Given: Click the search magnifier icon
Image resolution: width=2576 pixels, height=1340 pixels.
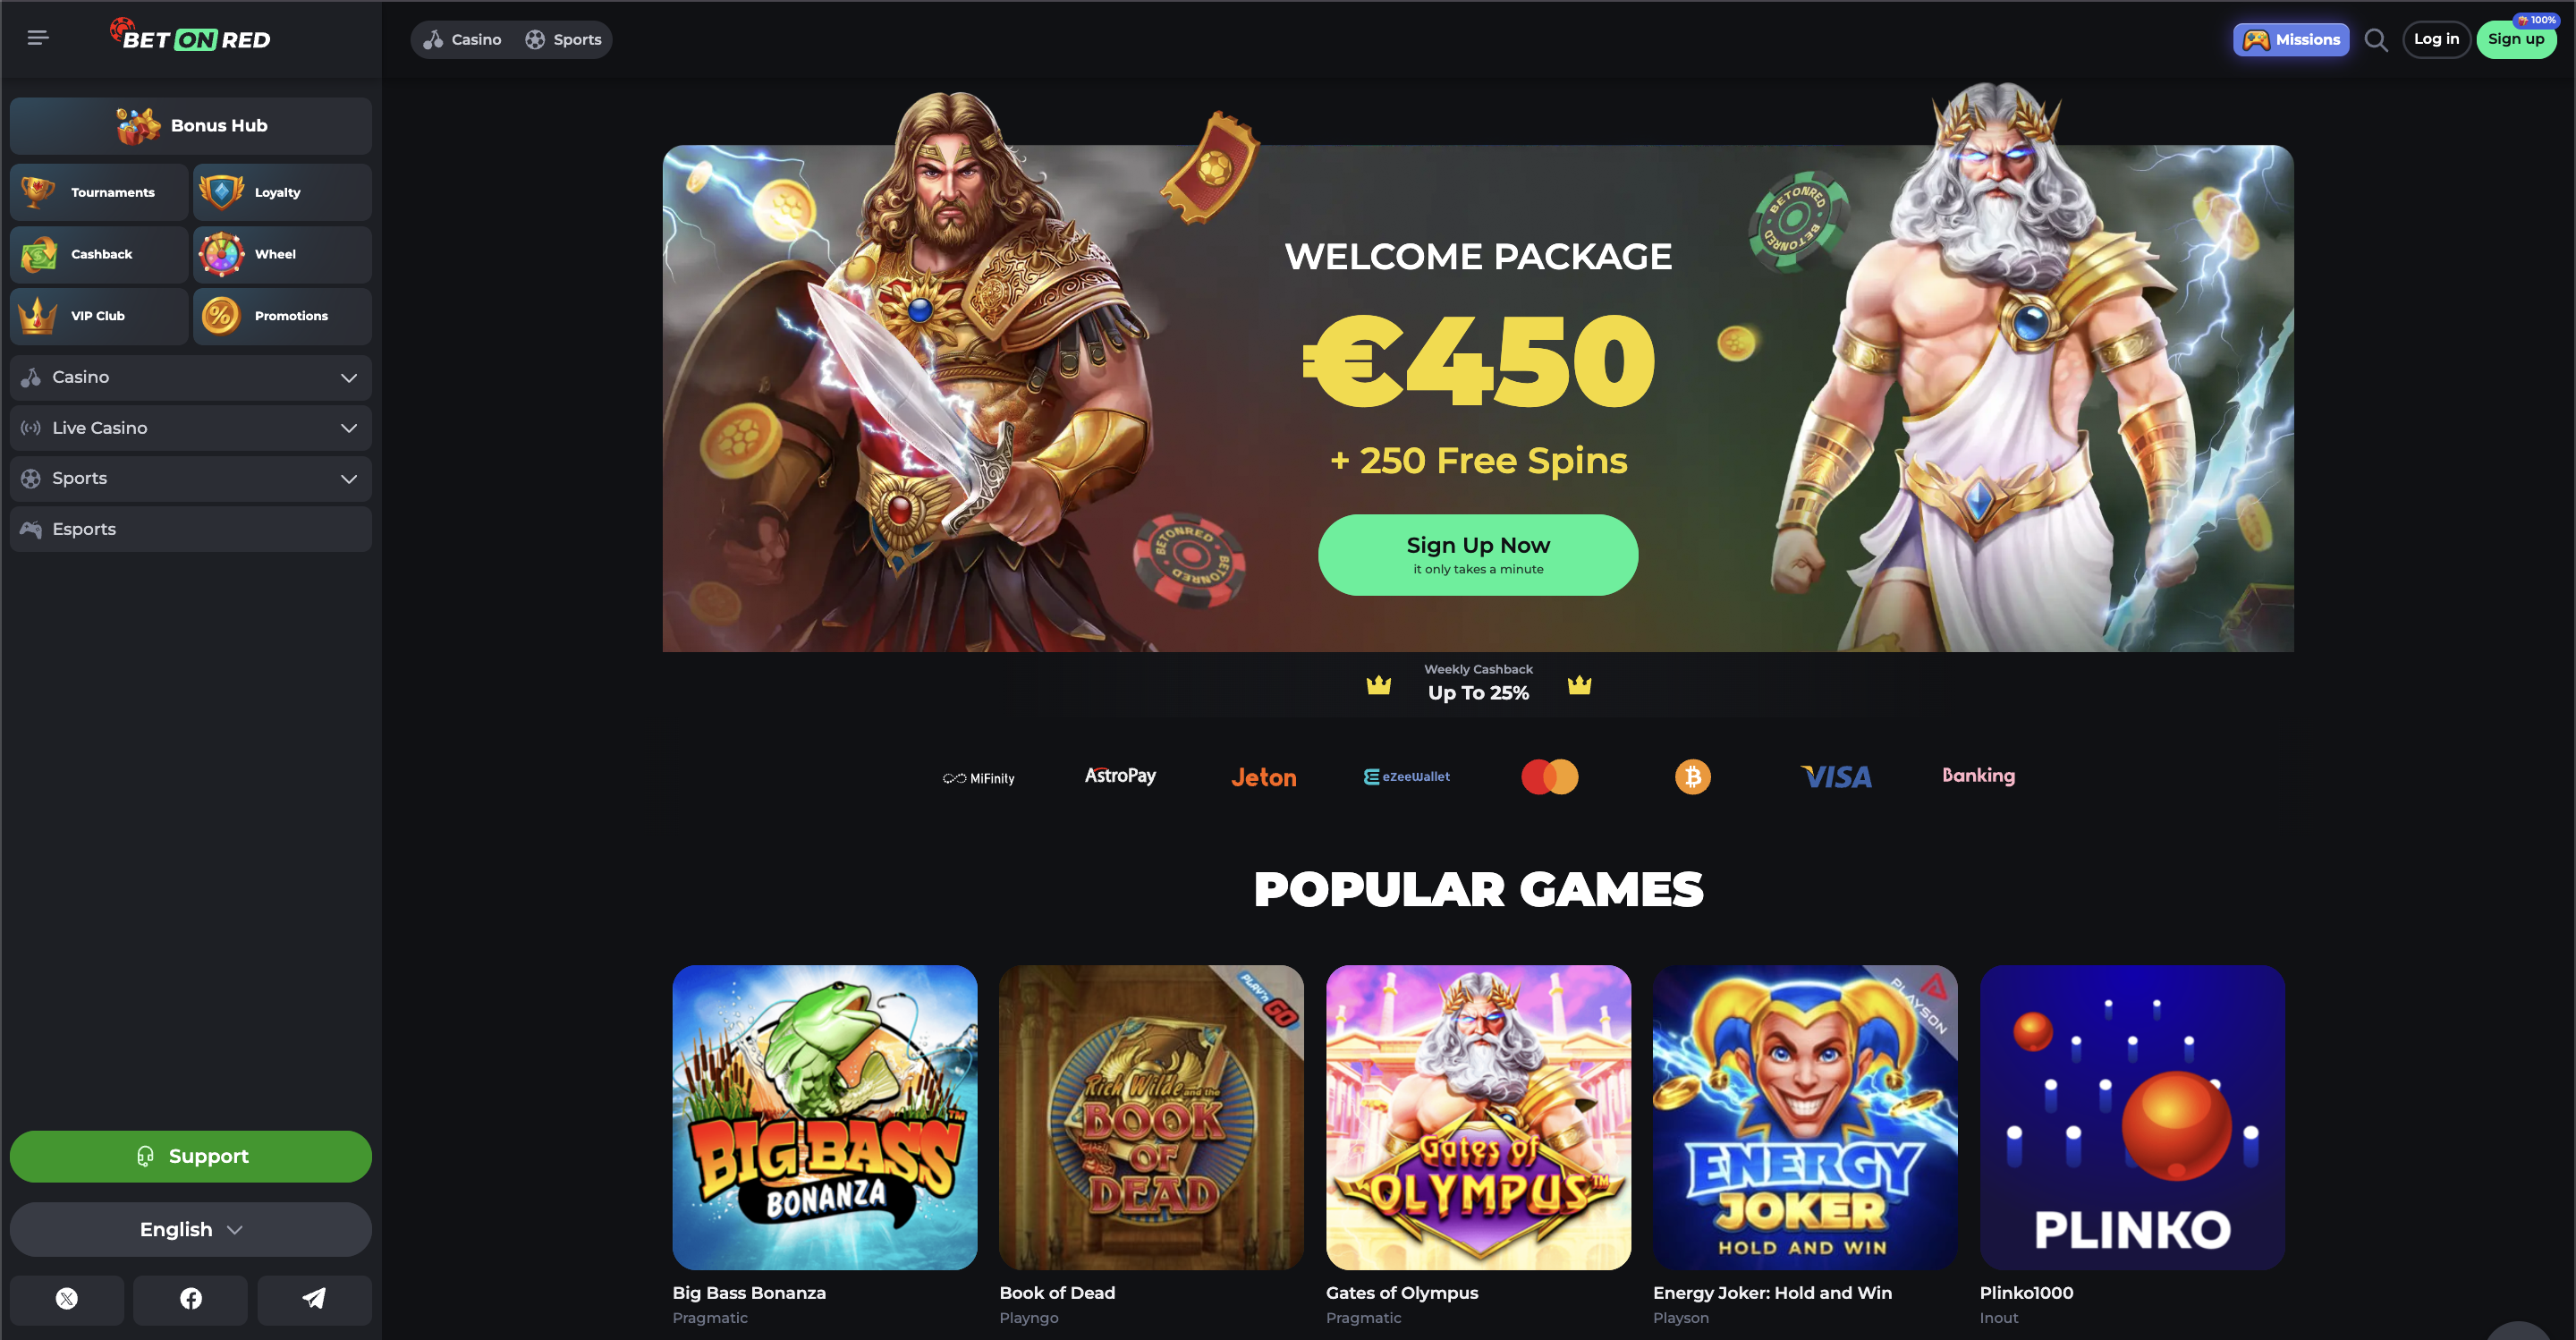Looking at the screenshot, I should click(2376, 40).
